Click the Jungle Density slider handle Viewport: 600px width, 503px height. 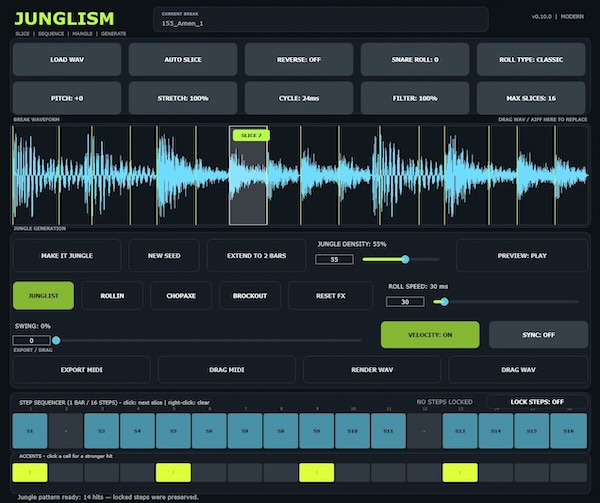pyautogui.click(x=405, y=260)
